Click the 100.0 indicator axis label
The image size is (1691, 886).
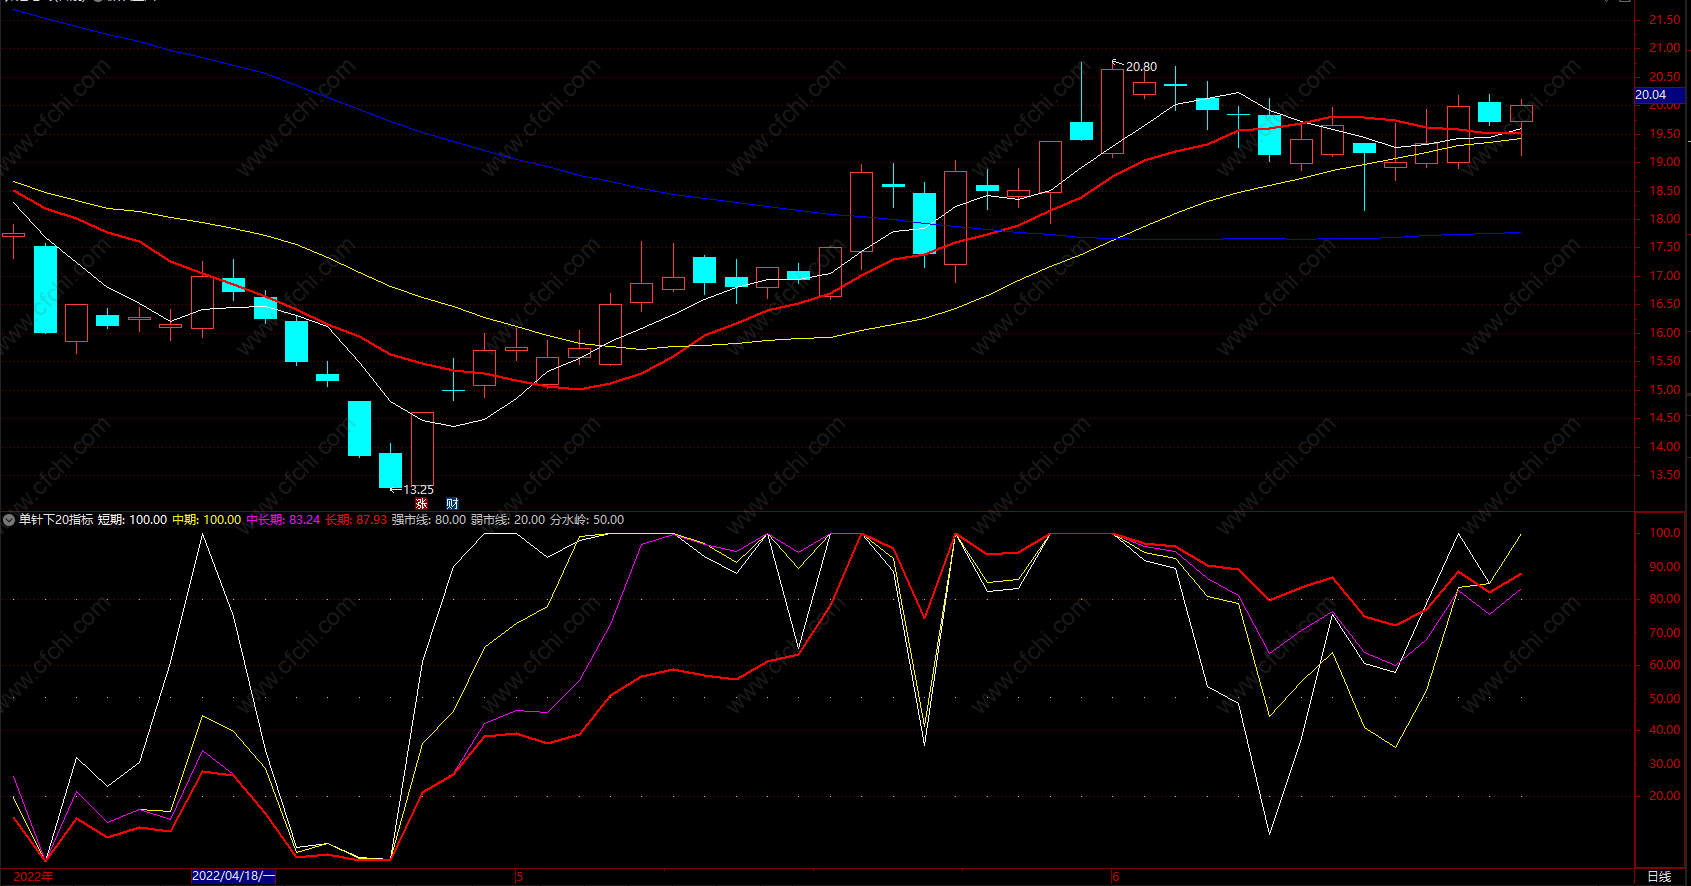[1665, 533]
